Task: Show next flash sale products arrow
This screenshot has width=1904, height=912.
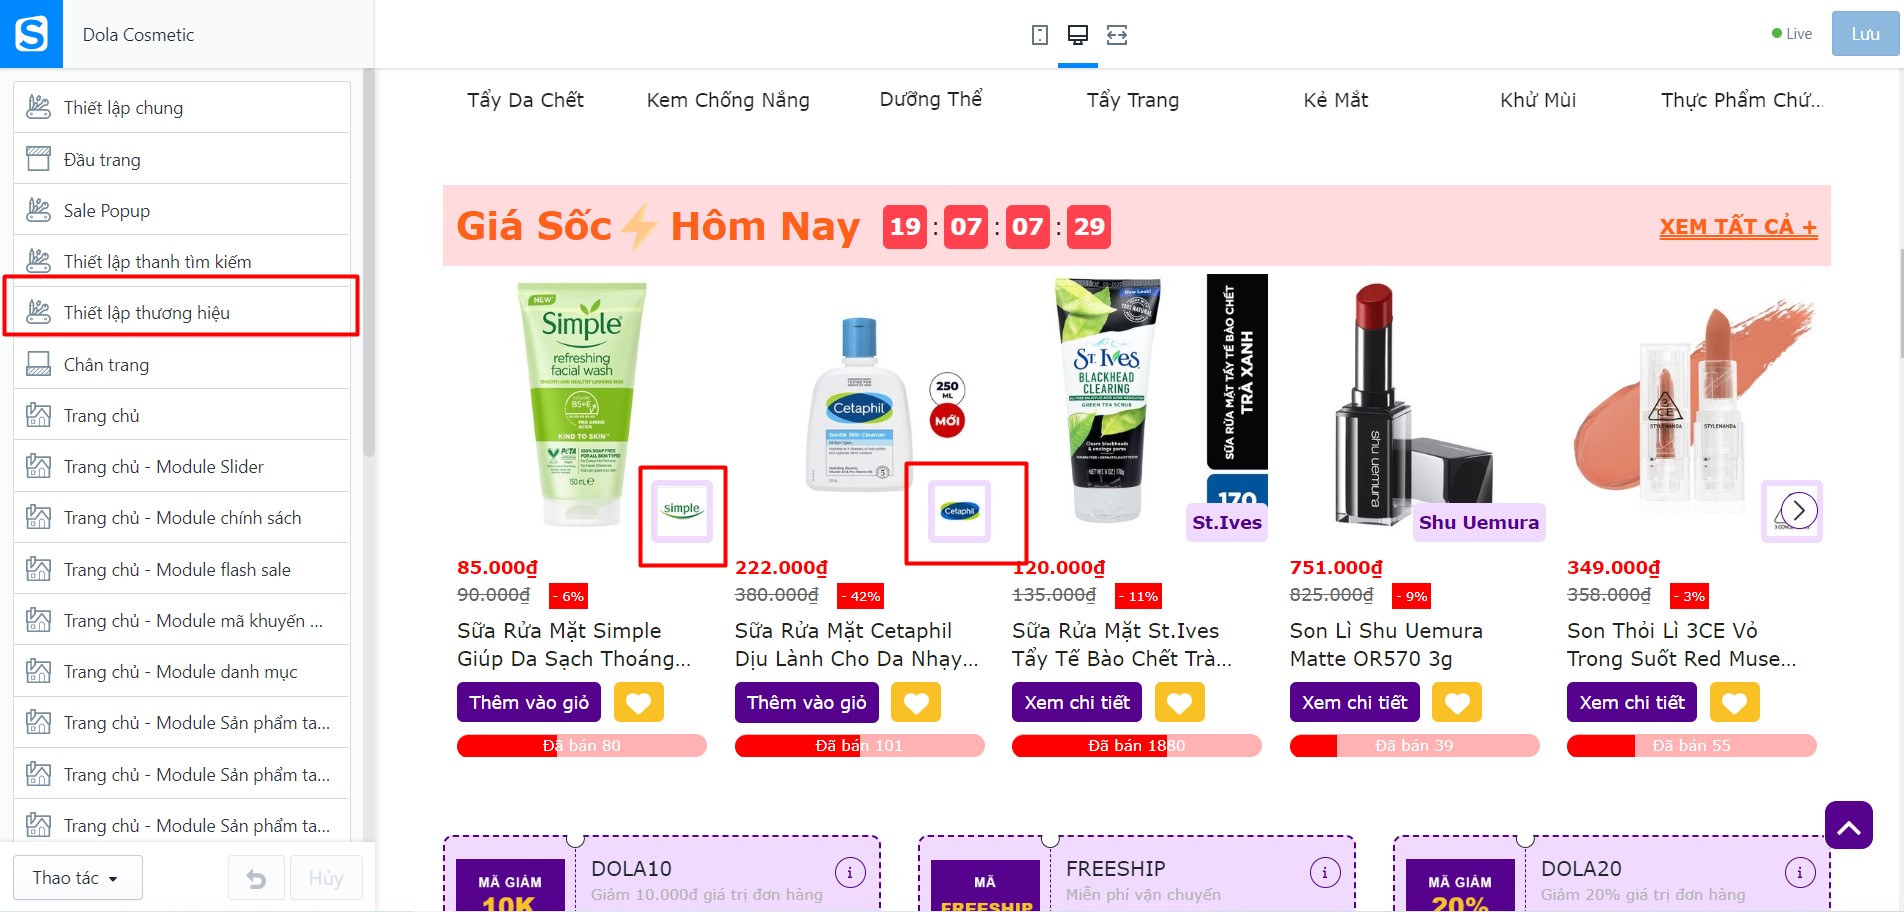Action: point(1798,510)
